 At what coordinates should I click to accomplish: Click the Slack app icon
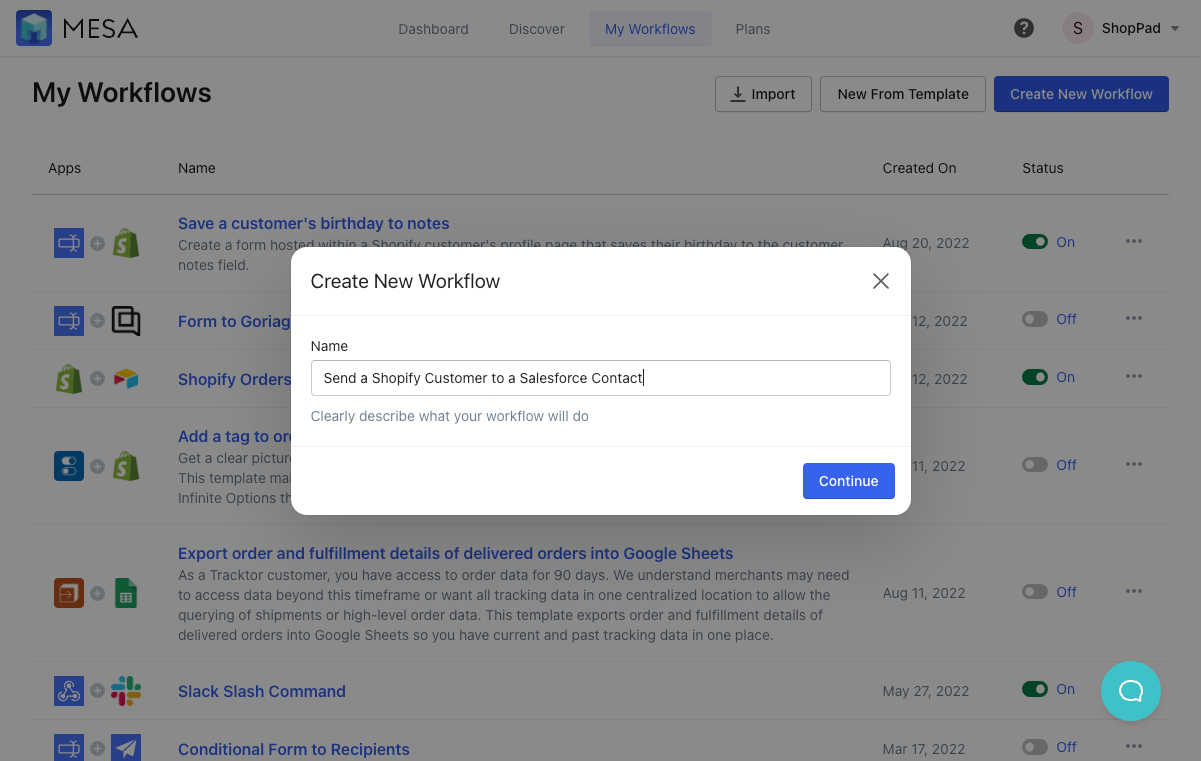pos(126,691)
